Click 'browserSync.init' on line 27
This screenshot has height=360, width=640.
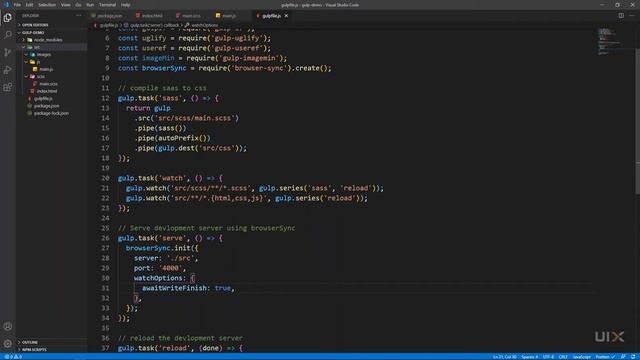[158, 248]
